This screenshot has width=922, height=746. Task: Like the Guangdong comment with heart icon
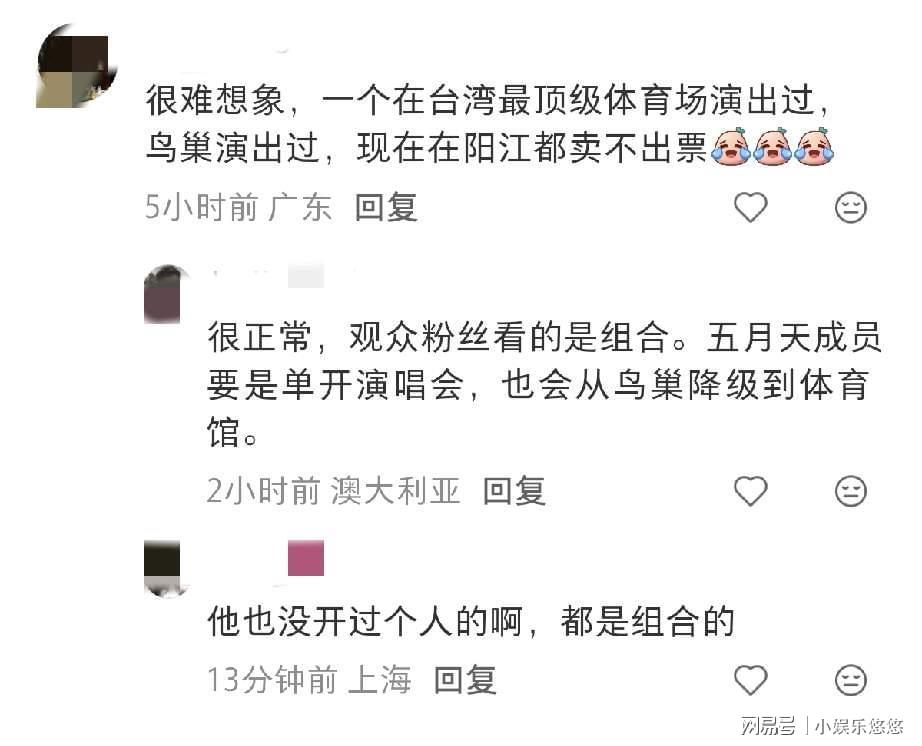tap(751, 208)
